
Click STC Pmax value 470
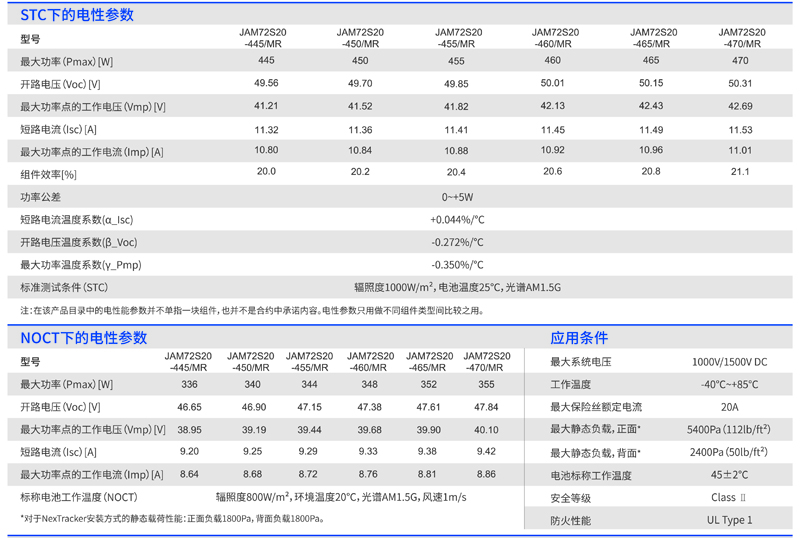[x=740, y=60]
